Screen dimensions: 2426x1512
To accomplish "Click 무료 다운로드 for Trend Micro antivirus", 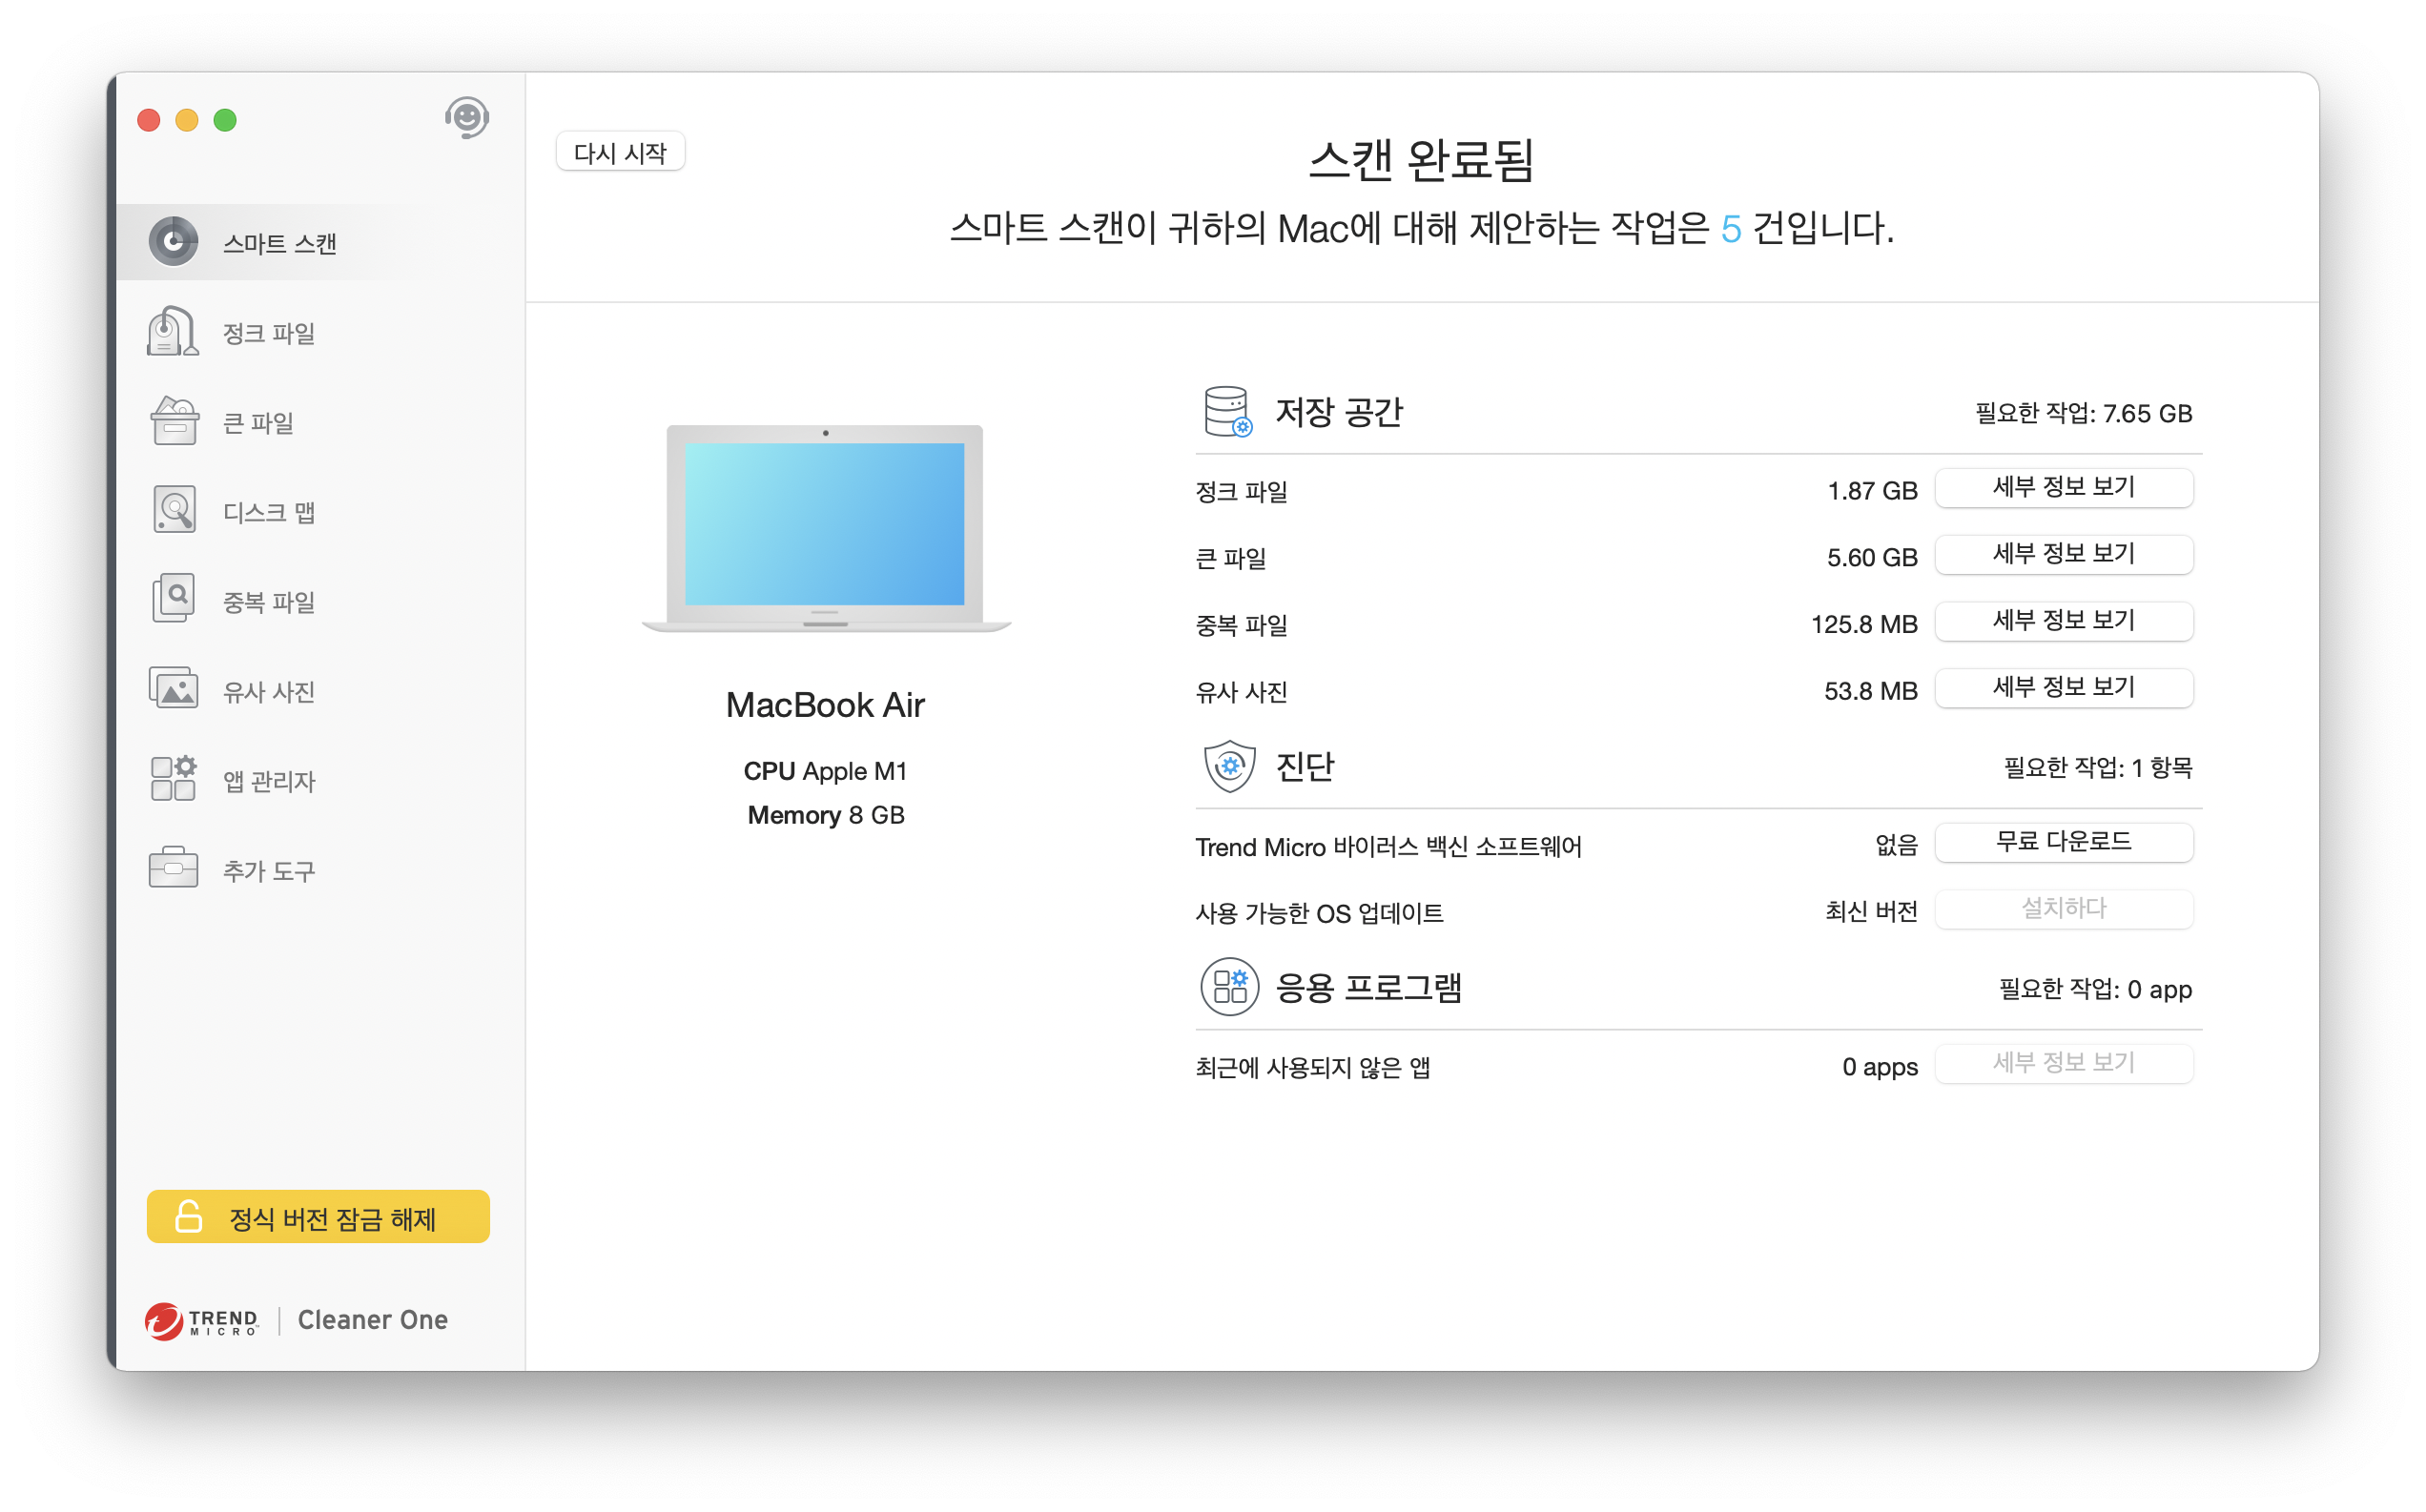I will [x=2063, y=842].
